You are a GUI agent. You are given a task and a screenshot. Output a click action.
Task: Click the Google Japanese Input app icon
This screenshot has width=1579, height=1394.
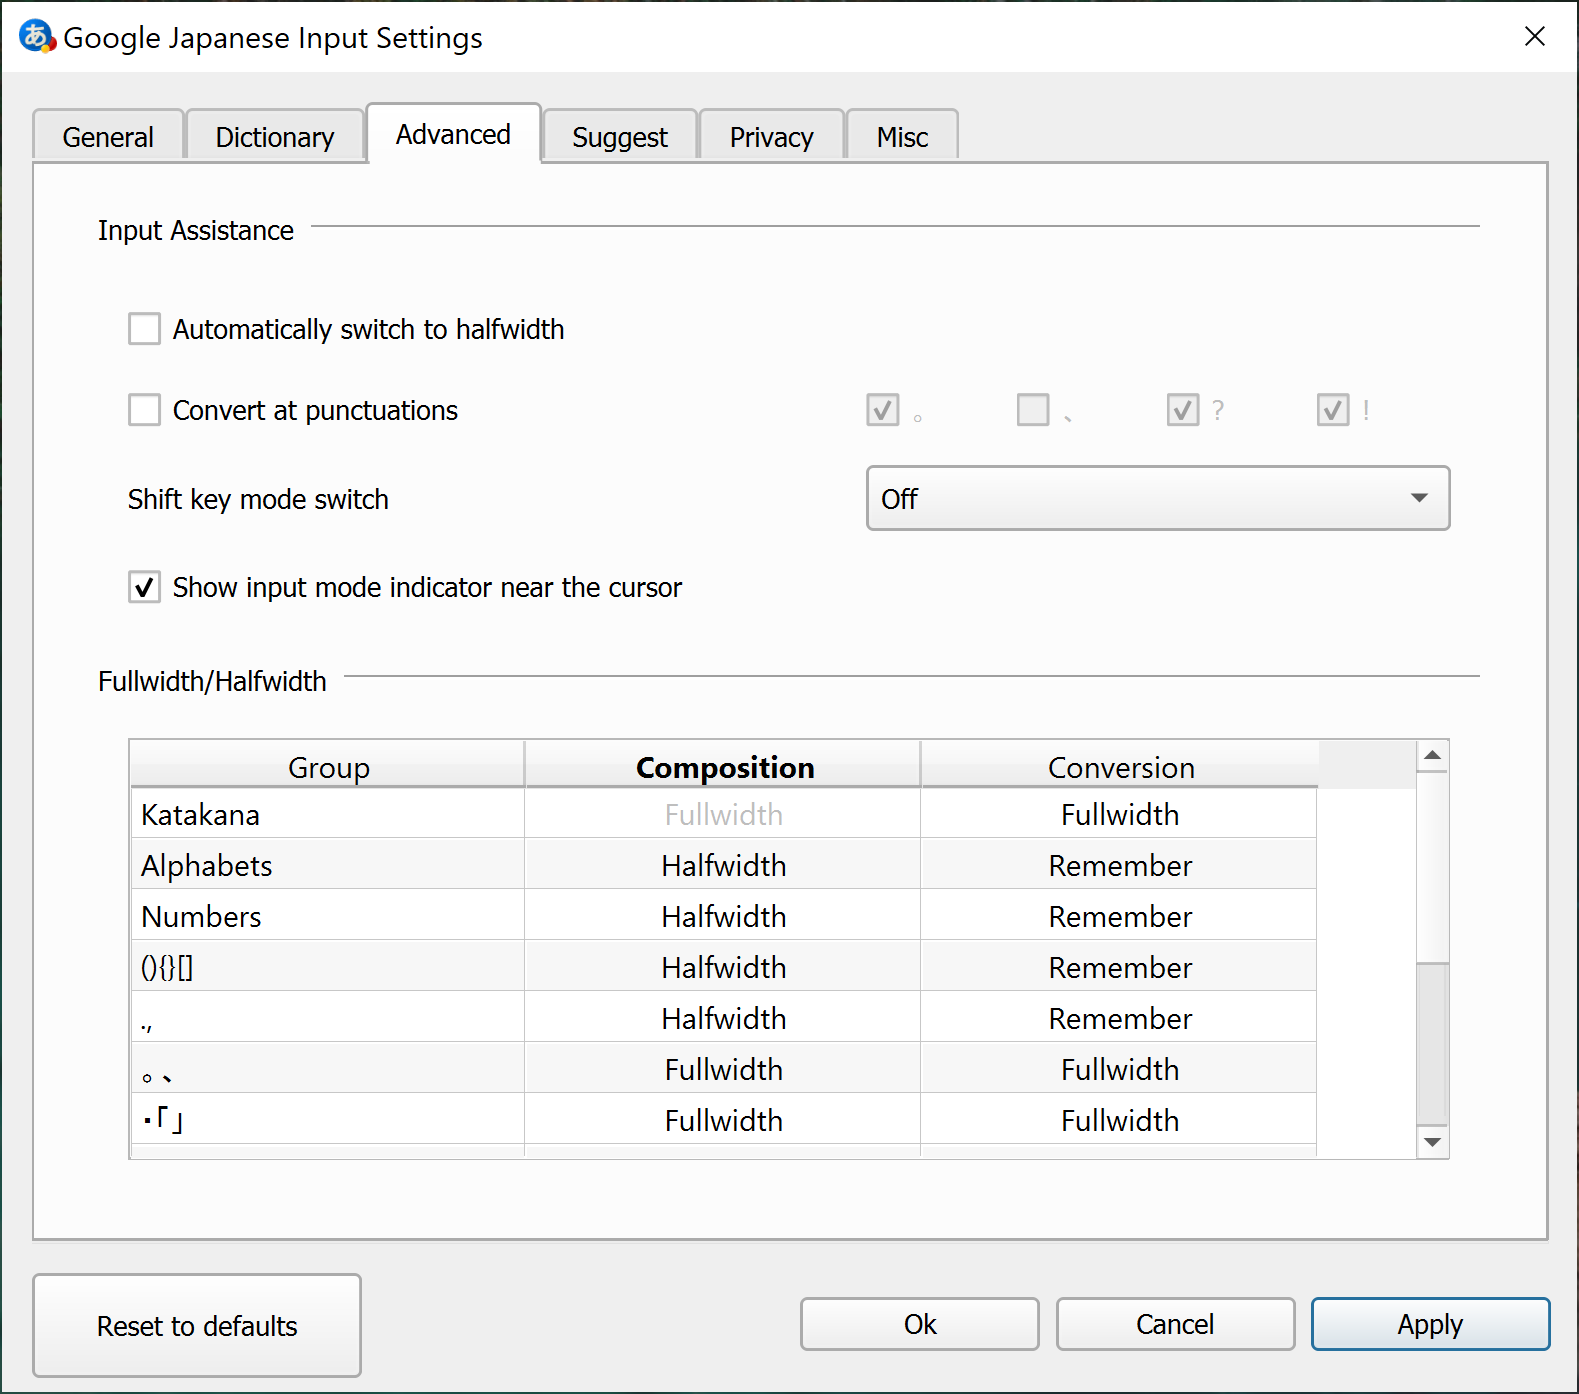click(x=37, y=37)
